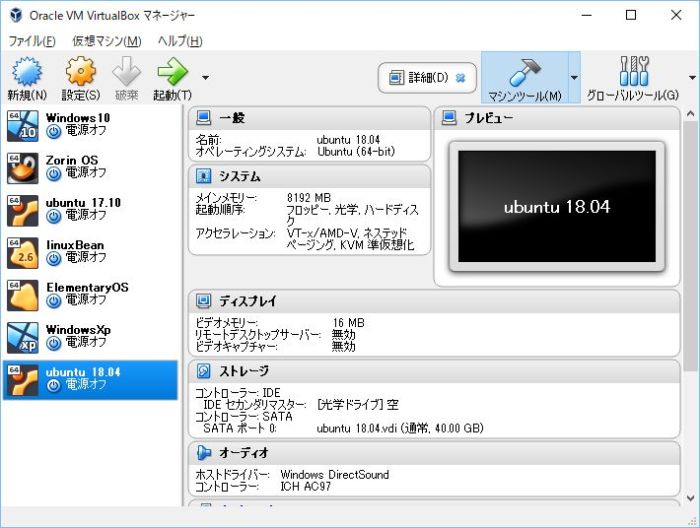Click the ubuntu 18.04 preview thumbnail
Viewport: 700px width, 528px height.
[557, 207]
